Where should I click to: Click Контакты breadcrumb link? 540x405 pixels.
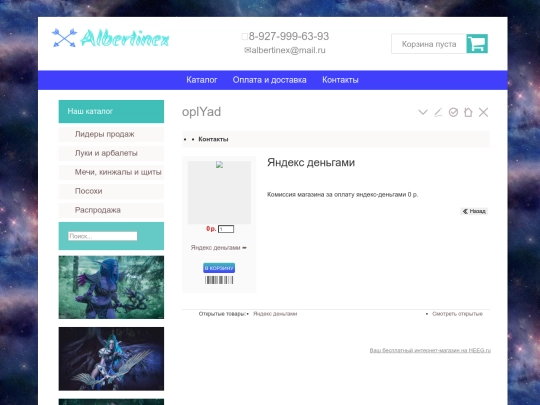pyautogui.click(x=213, y=139)
